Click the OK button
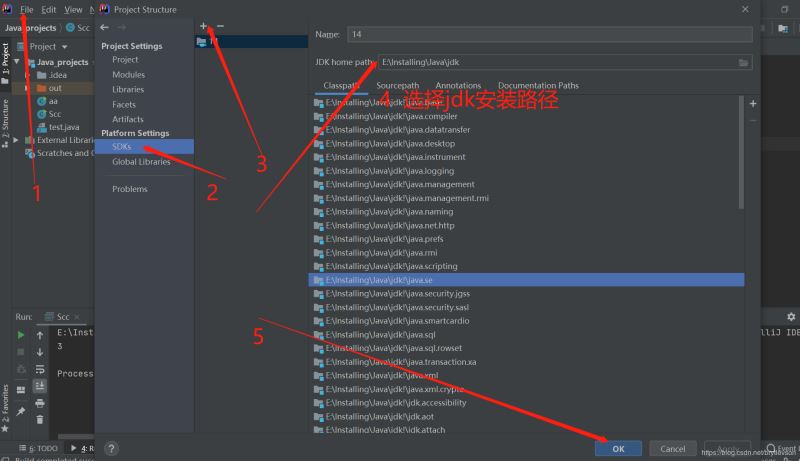The image size is (800, 461). coord(618,449)
